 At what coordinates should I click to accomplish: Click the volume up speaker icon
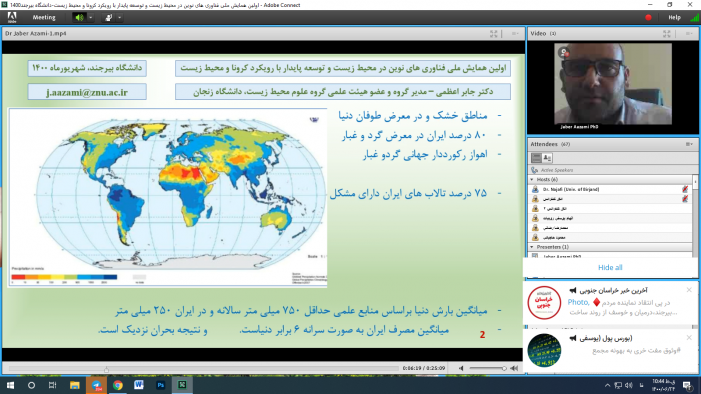[x=514, y=368]
